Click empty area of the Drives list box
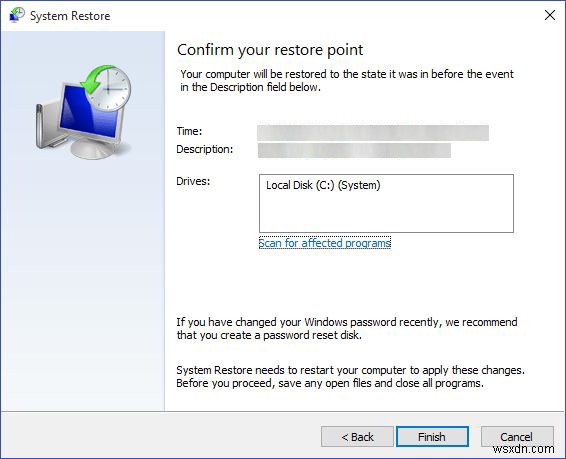Screen dimensions: 566x459 coord(386,213)
